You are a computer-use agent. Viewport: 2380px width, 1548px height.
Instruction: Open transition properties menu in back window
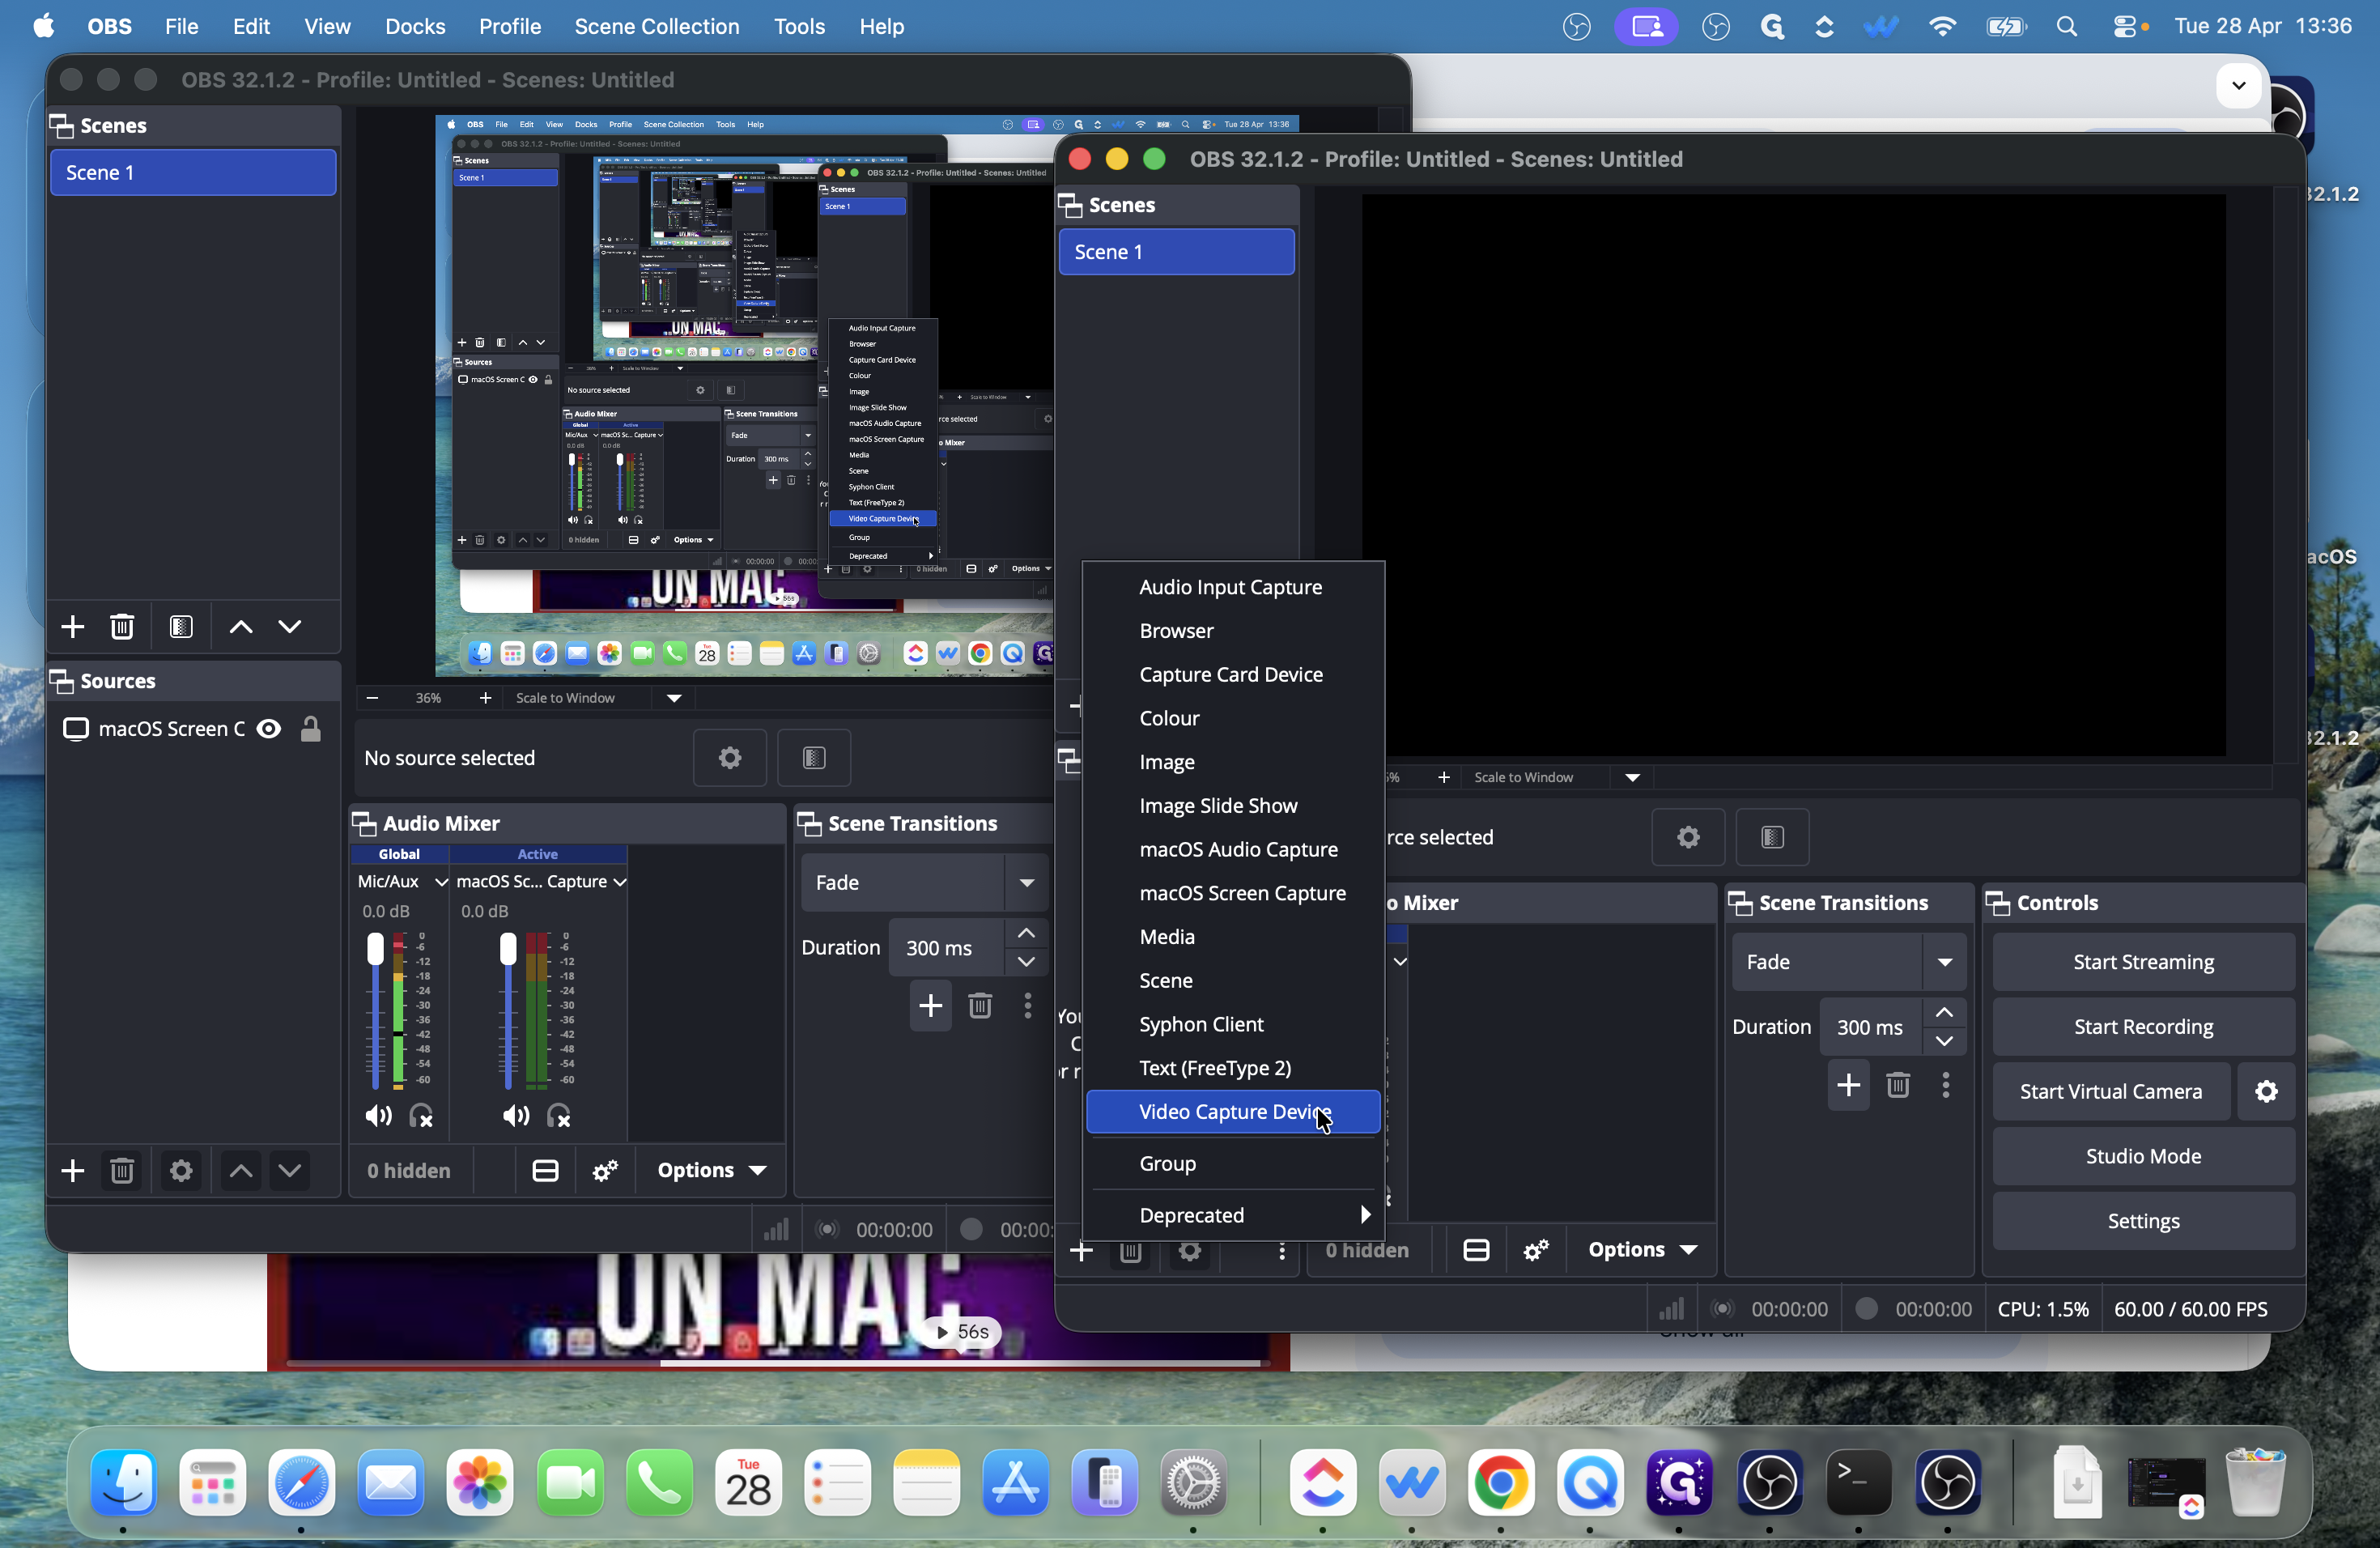click(x=1027, y=1005)
